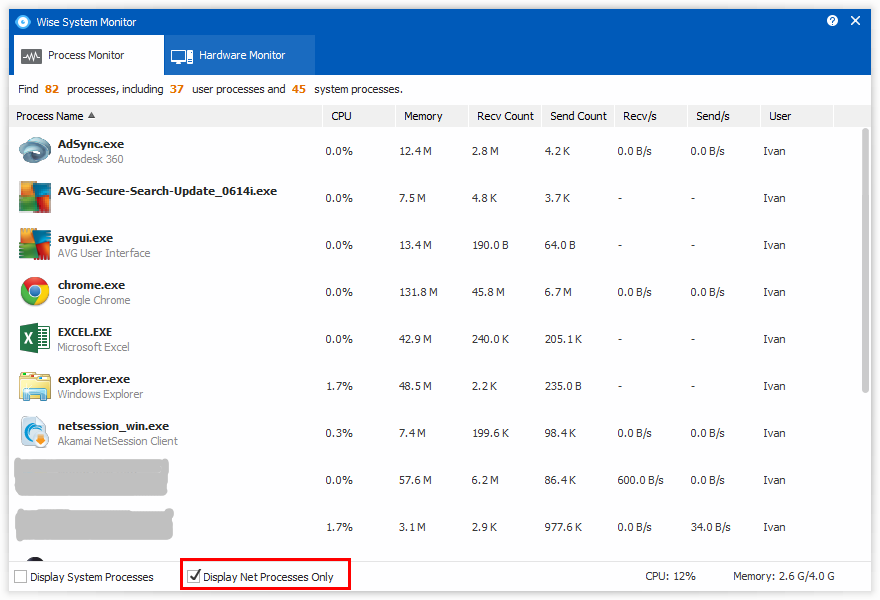
Task: Select the explorer.exe process name
Action: point(94,379)
